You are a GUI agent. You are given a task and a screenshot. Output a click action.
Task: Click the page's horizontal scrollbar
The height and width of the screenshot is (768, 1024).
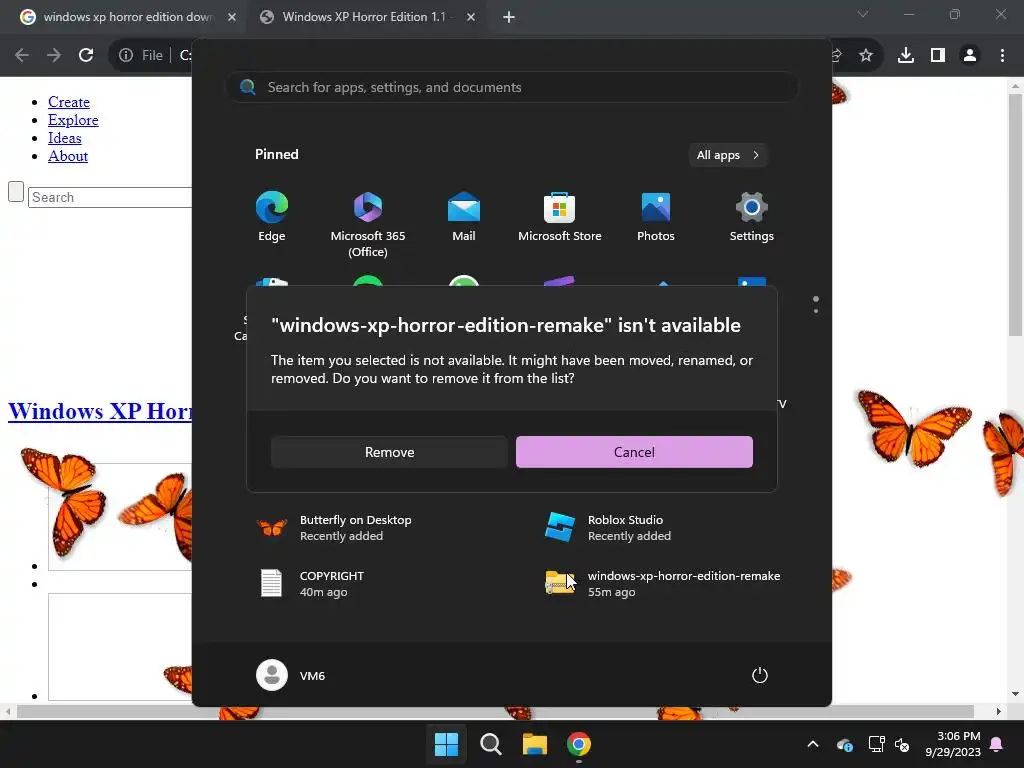[495, 711]
